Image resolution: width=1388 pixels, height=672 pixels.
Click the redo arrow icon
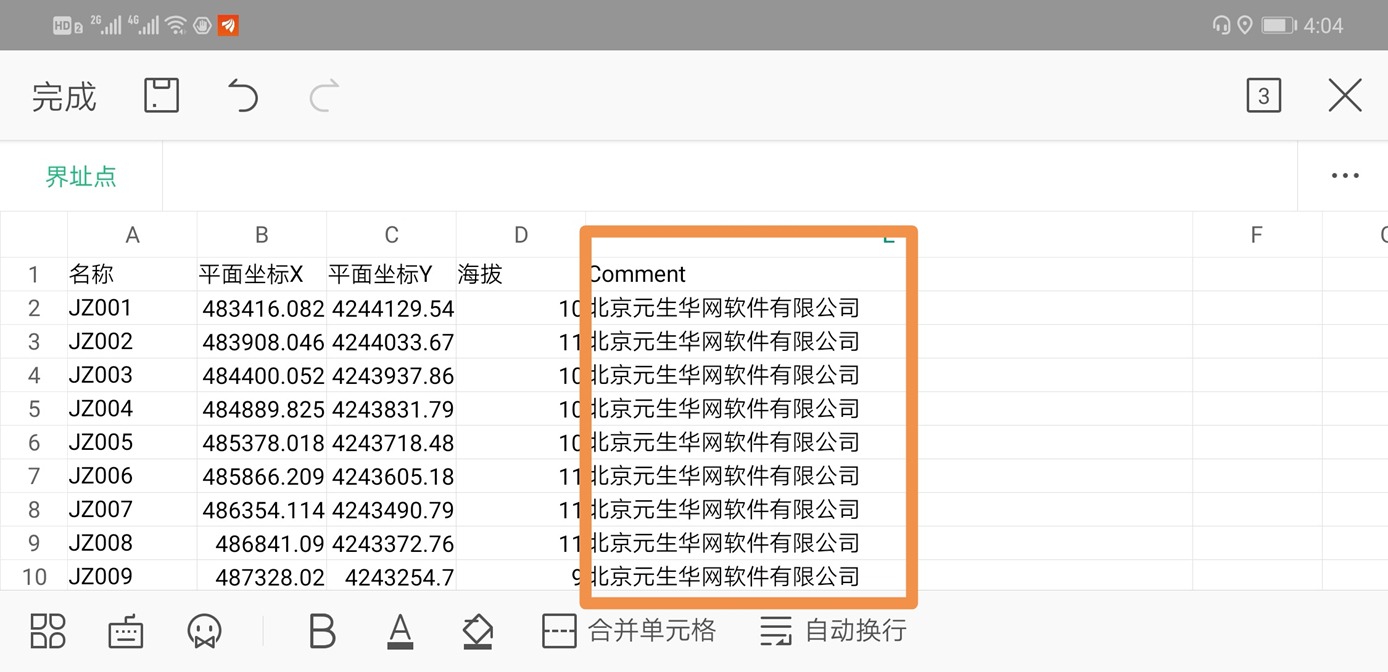click(x=324, y=96)
